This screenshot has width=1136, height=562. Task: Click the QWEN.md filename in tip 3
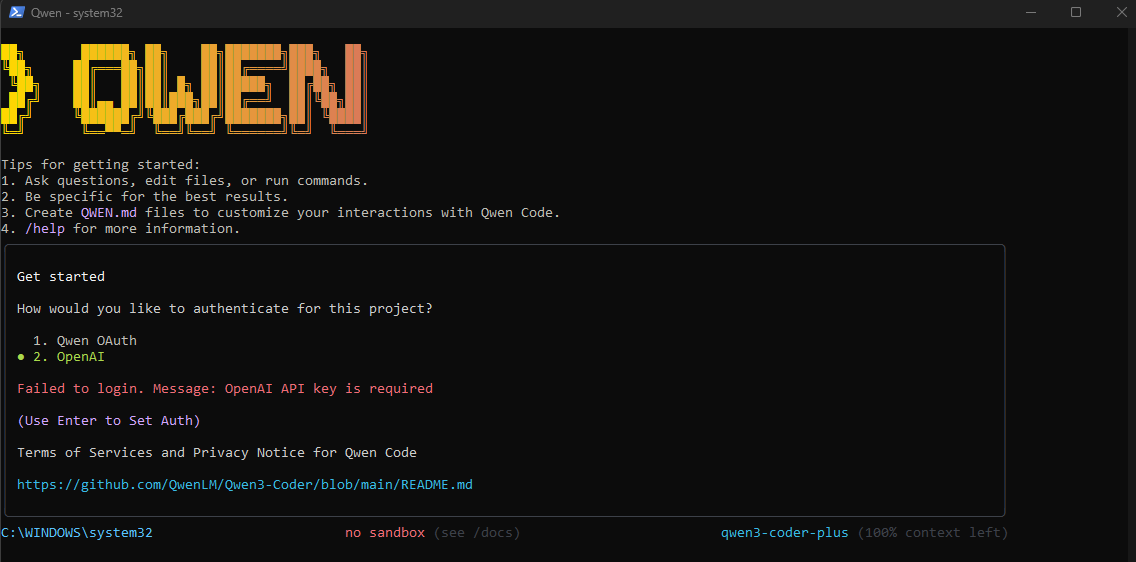coord(109,213)
